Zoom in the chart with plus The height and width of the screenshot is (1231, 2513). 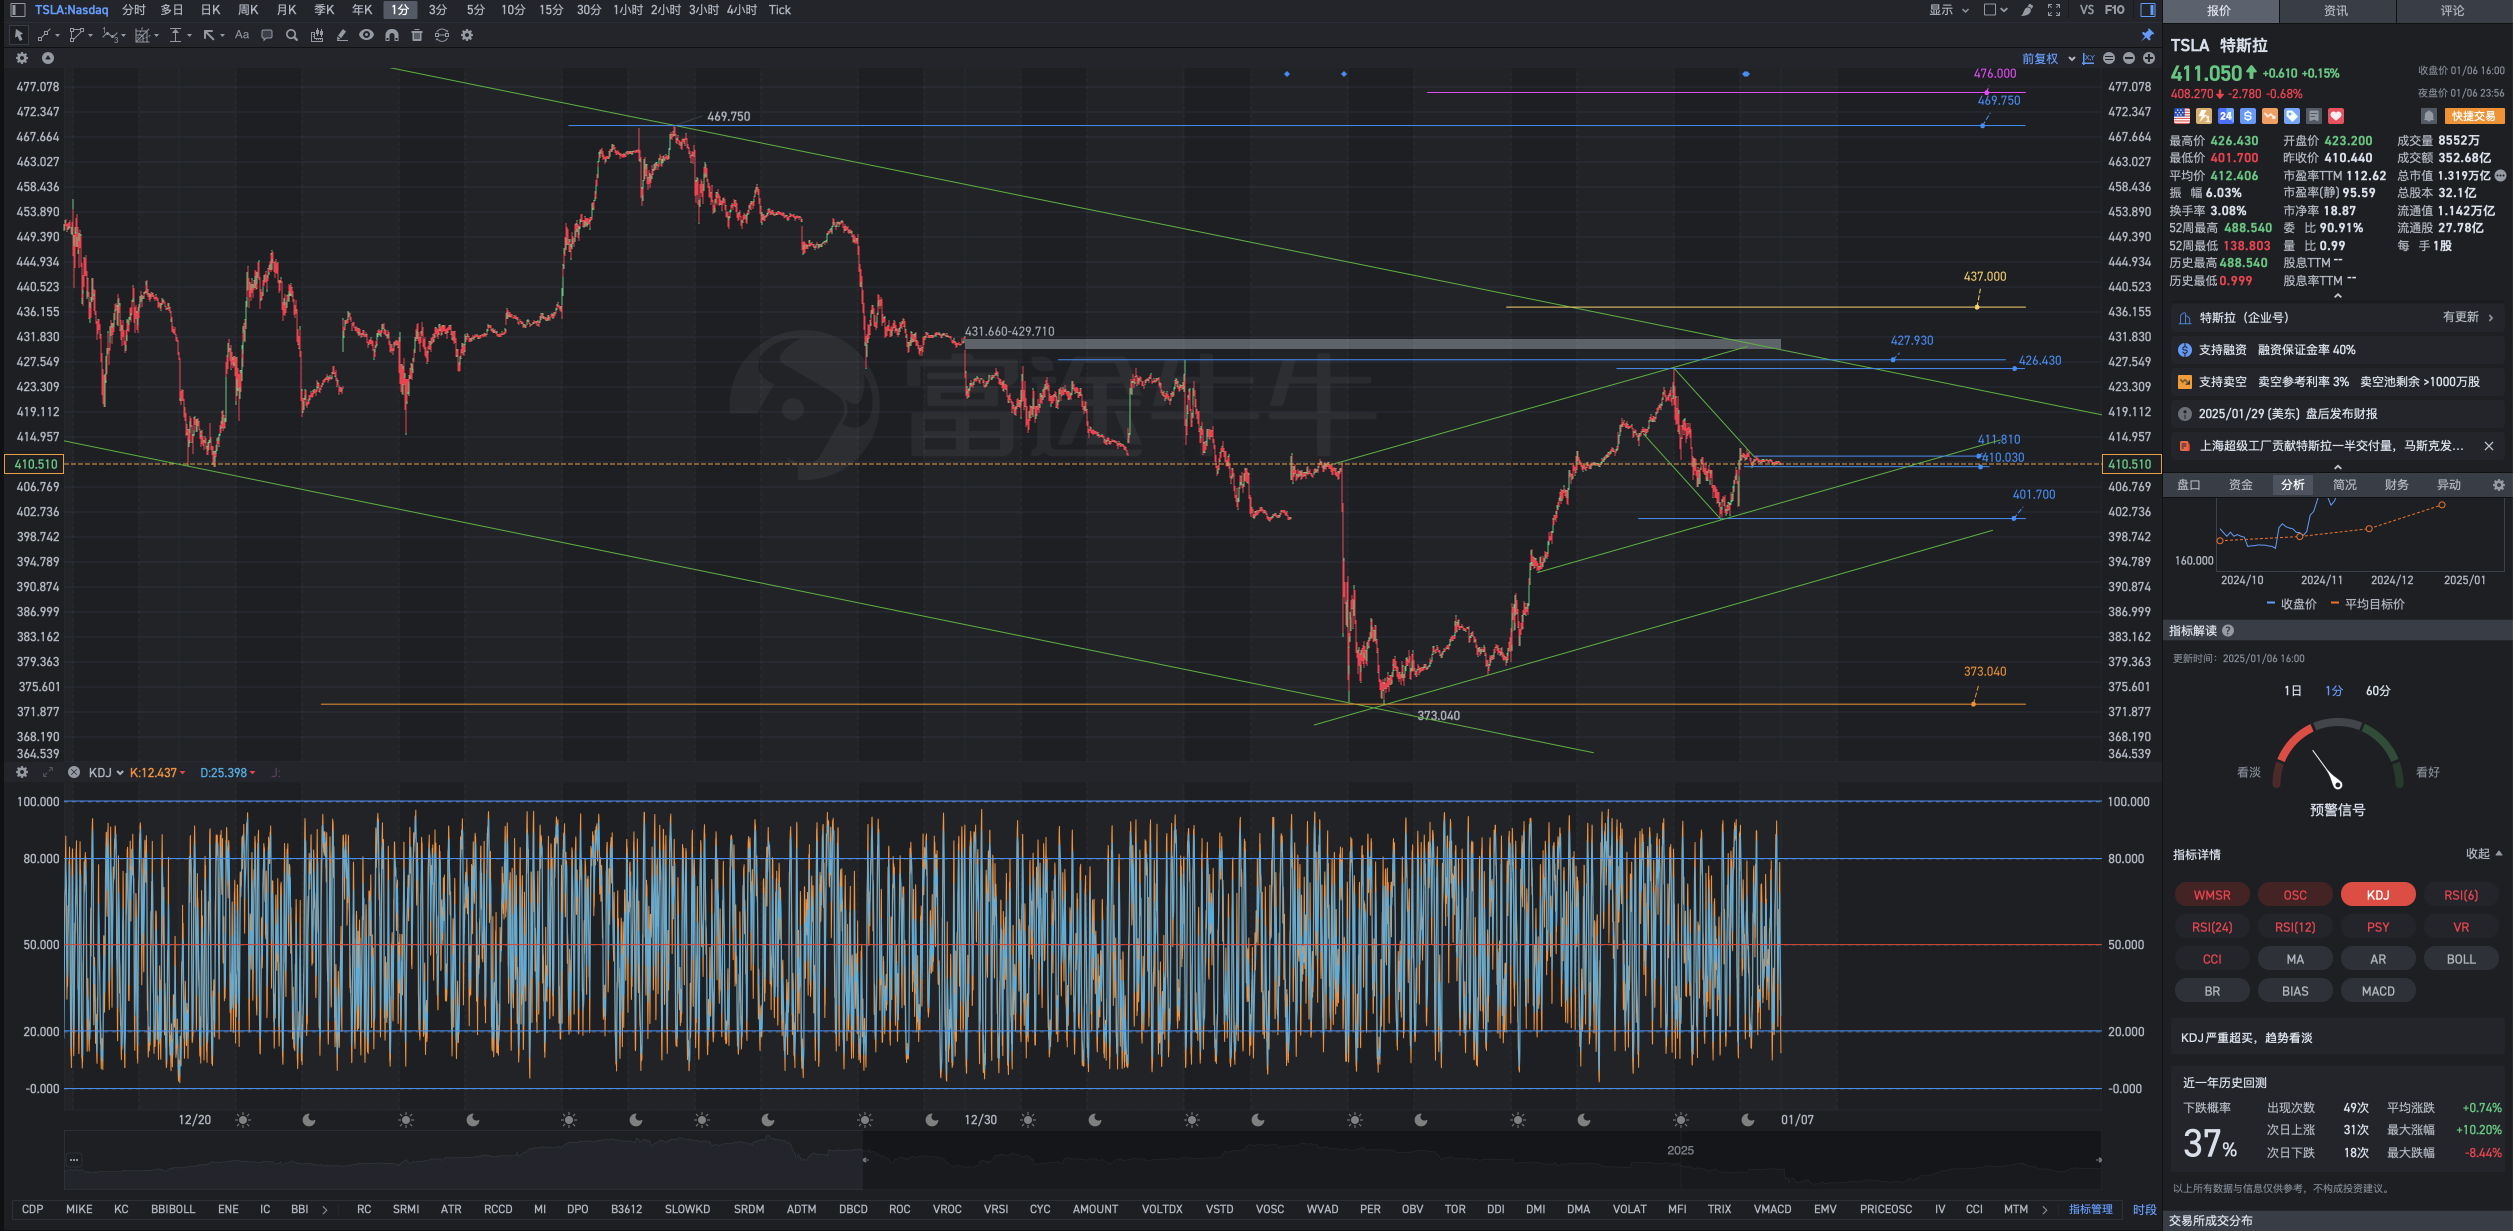(x=2148, y=58)
